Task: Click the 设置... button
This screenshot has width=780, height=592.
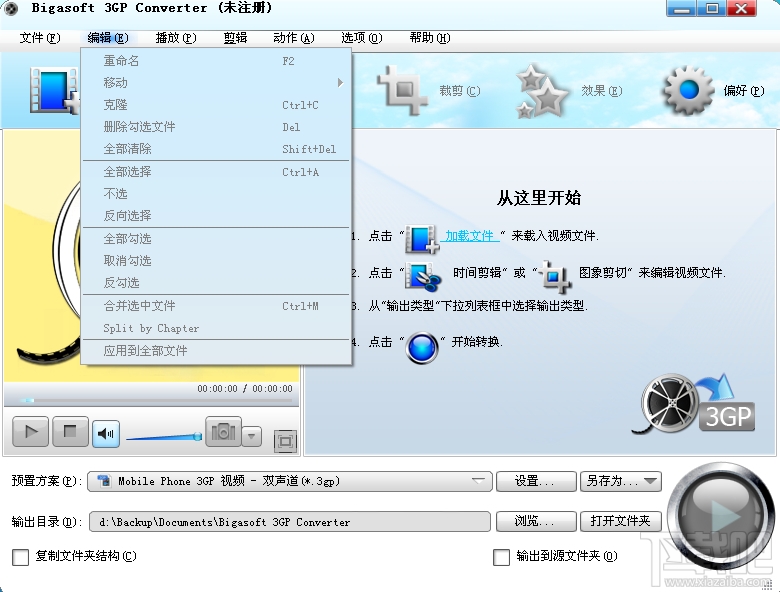Action: point(536,482)
